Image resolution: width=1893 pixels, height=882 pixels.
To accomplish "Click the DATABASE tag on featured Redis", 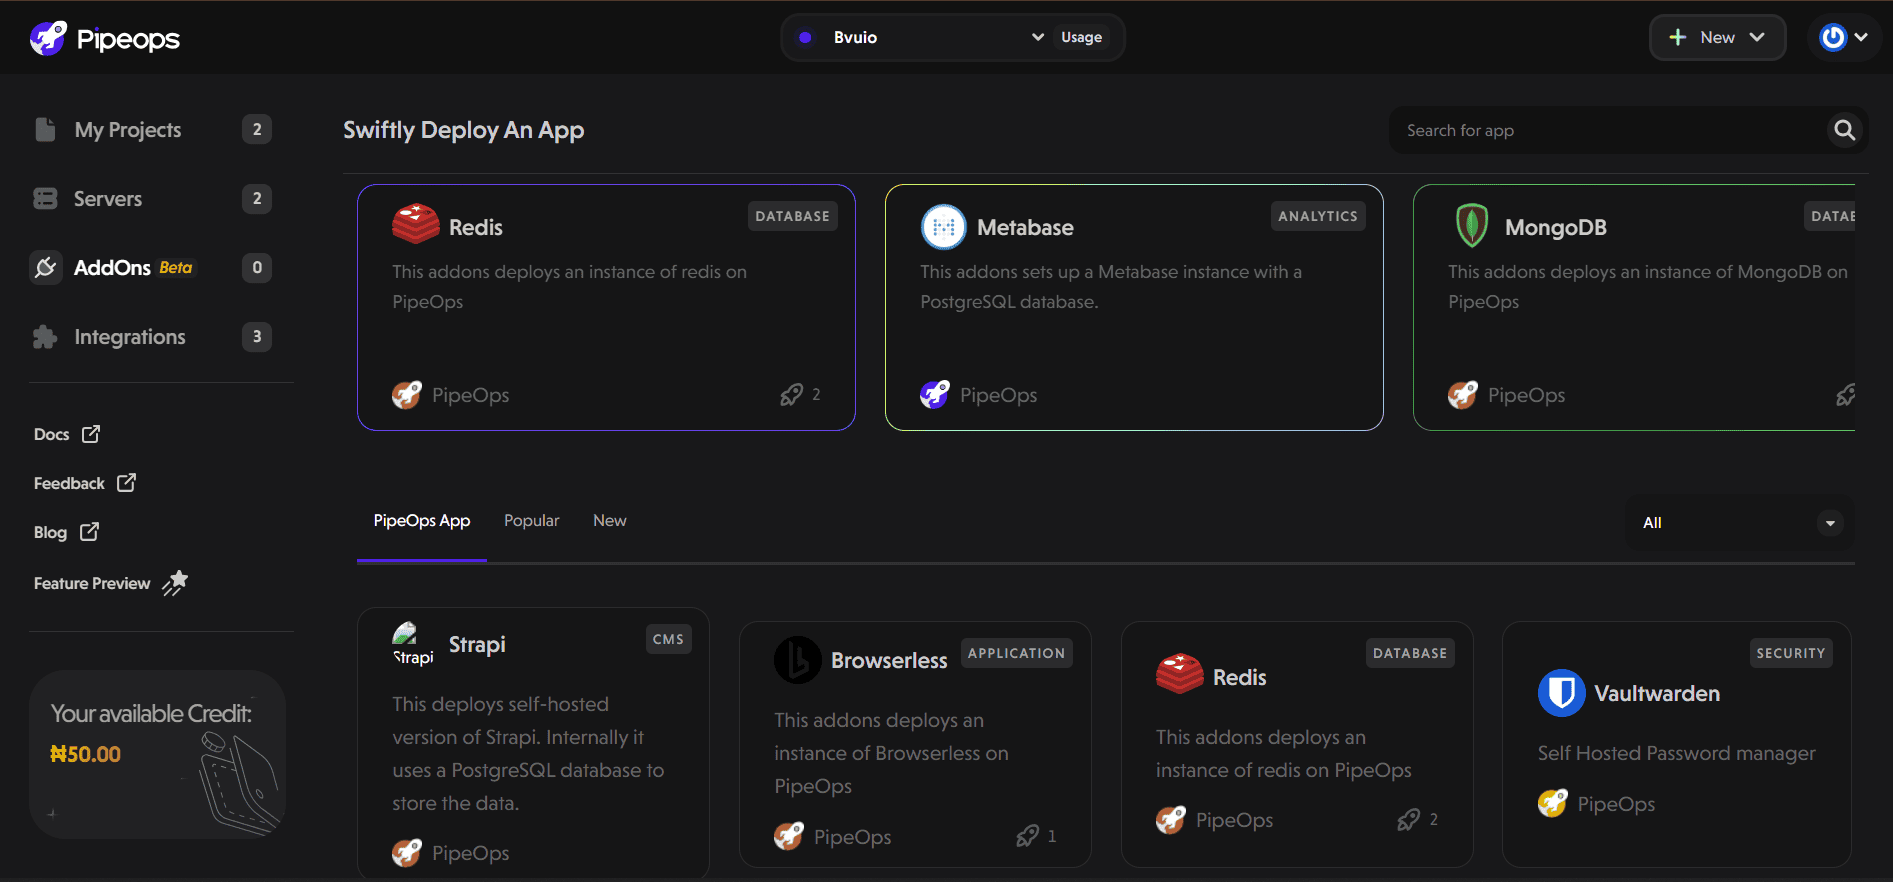I will pyautogui.click(x=792, y=216).
